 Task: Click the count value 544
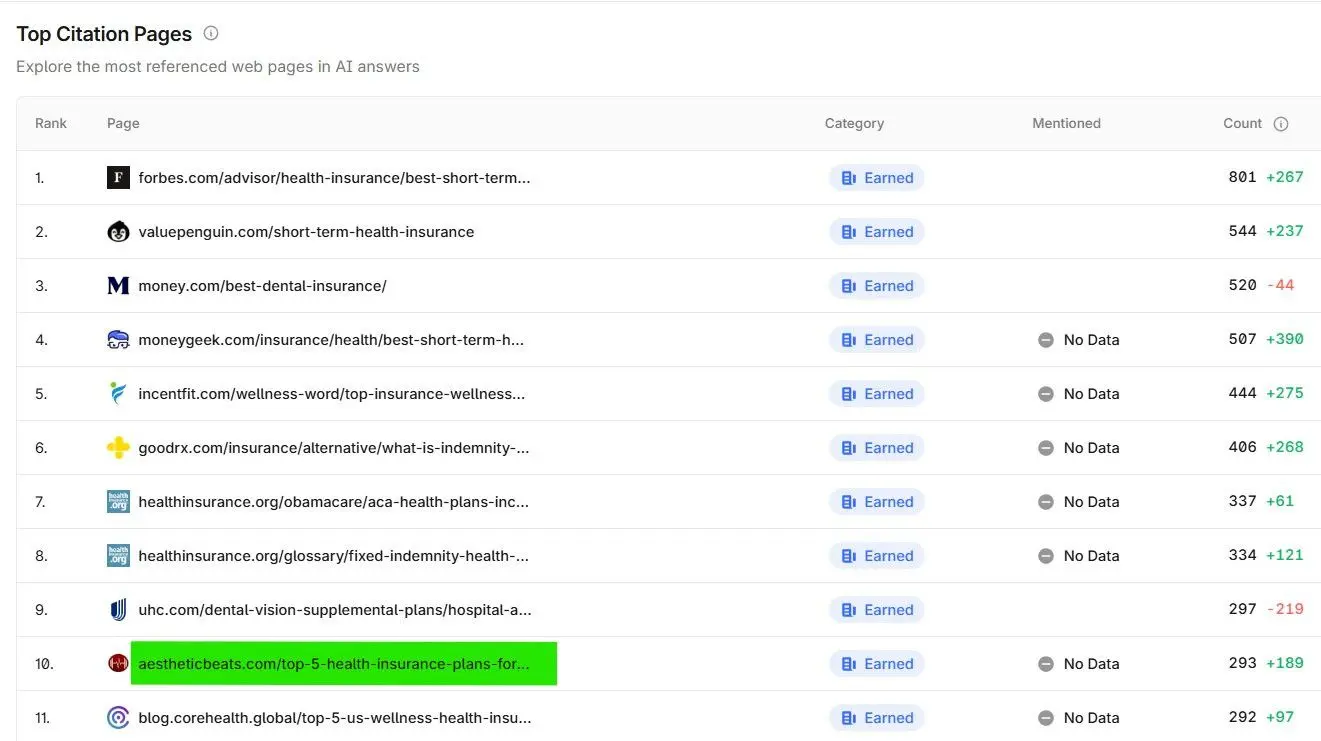[1242, 232]
